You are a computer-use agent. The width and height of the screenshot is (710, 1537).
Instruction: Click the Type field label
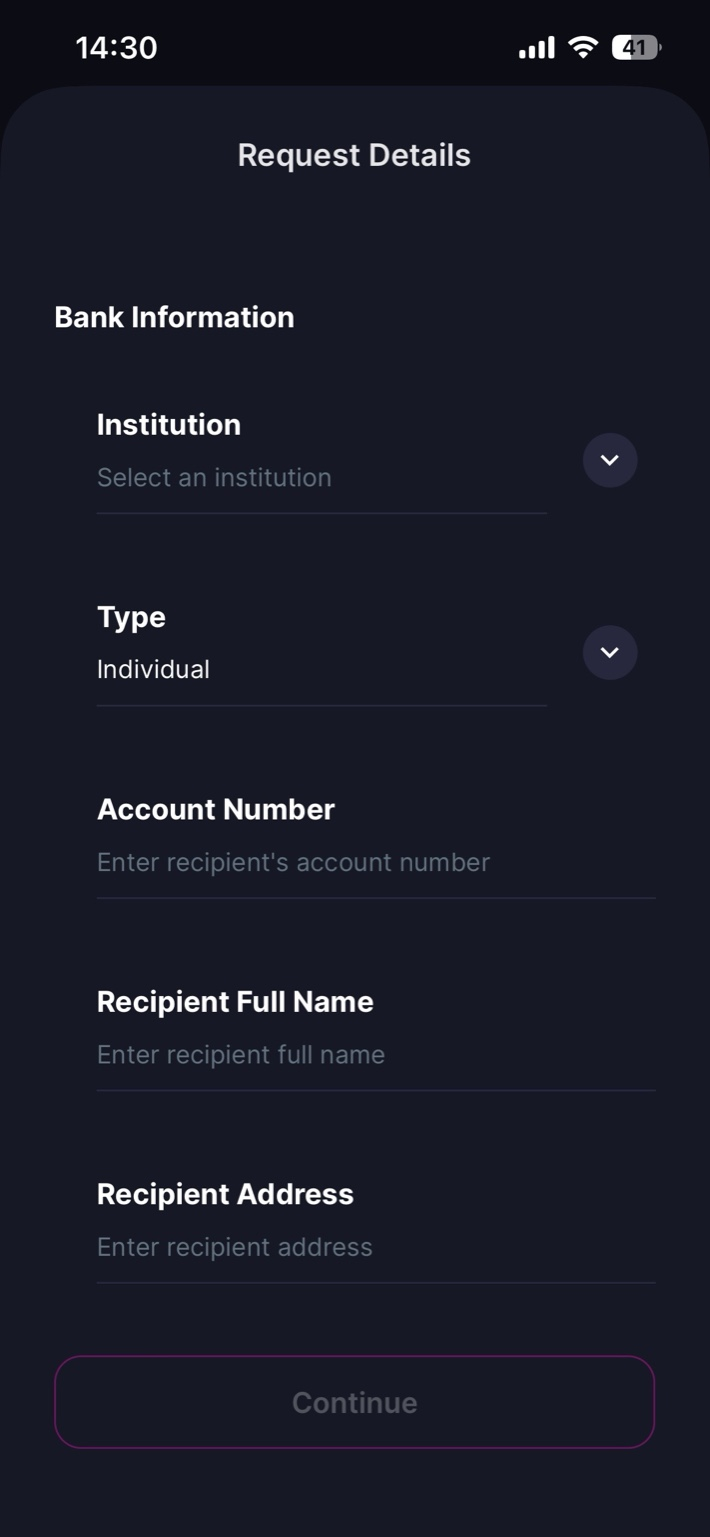[x=131, y=617]
